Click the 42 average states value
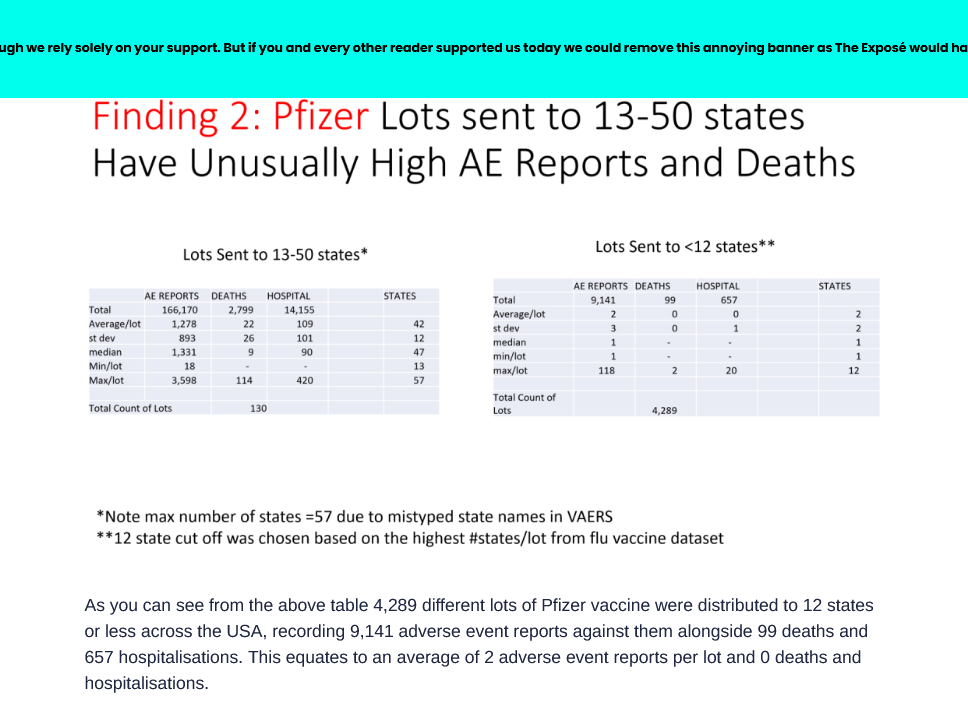 click(419, 324)
